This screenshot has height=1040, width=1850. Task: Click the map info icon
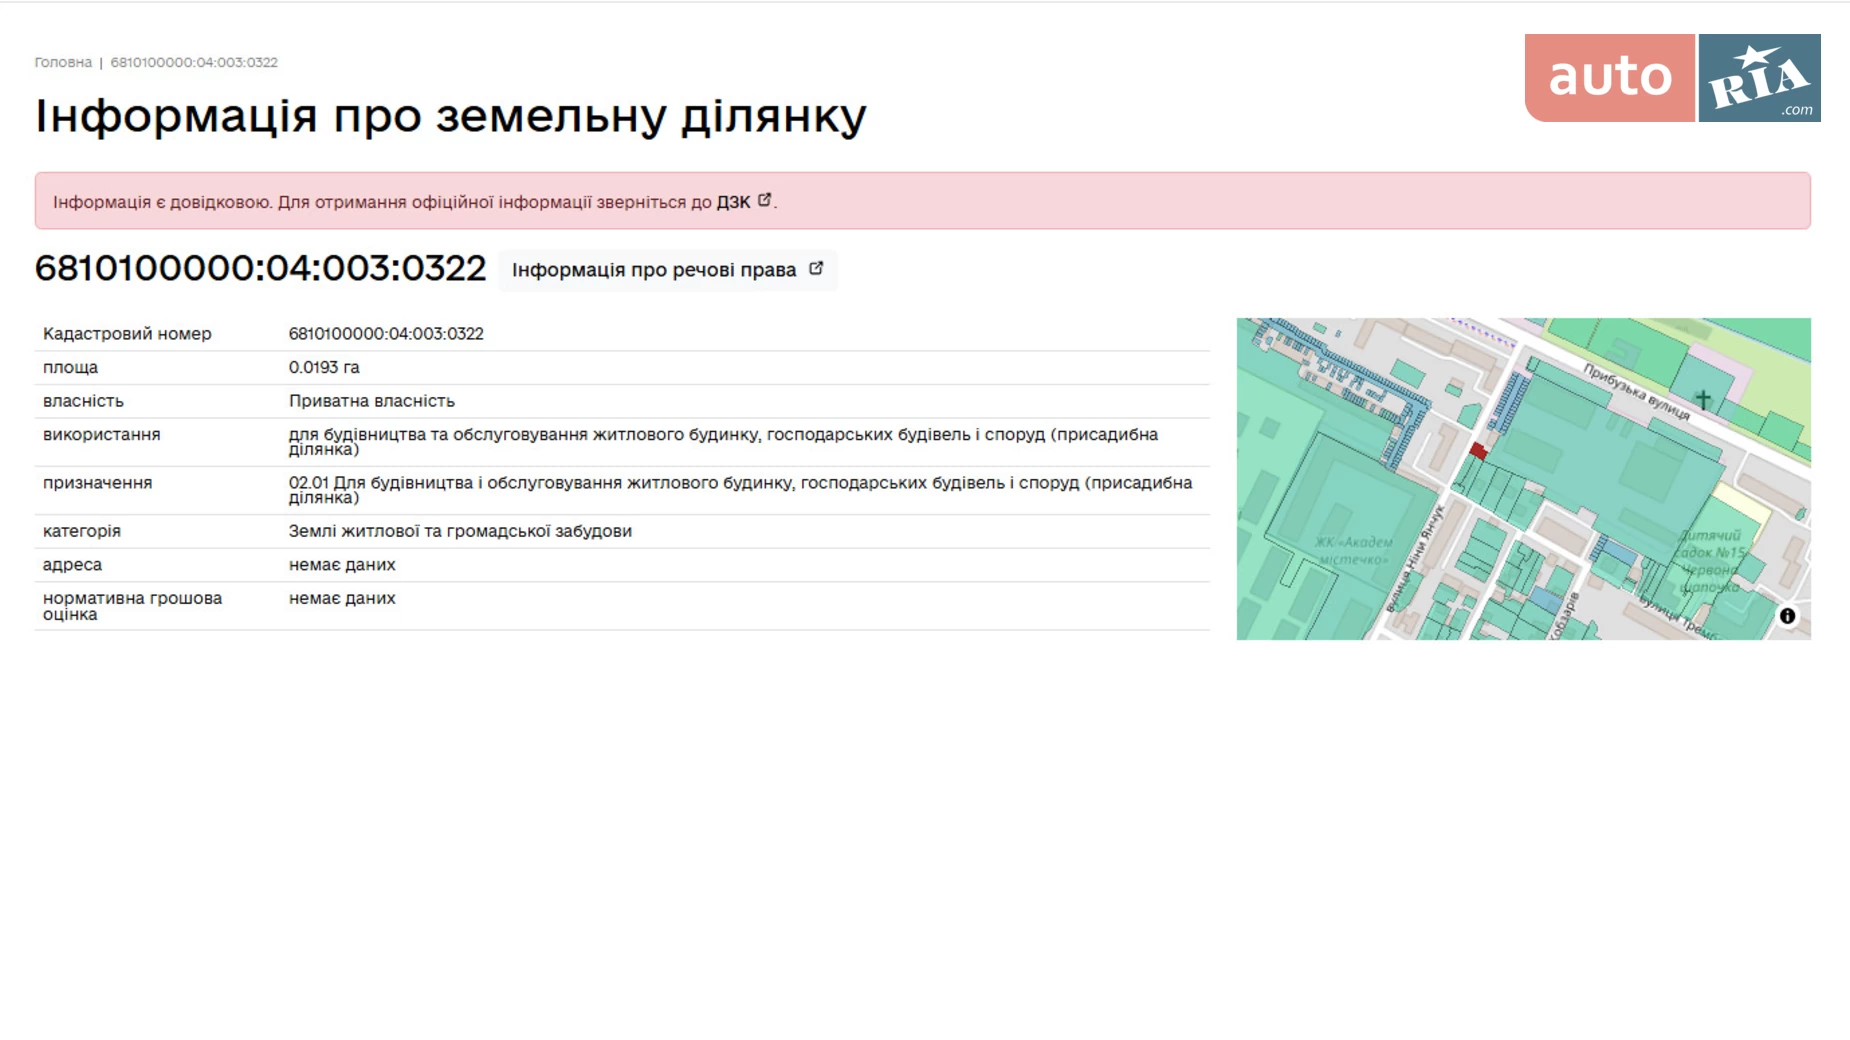click(x=1787, y=616)
